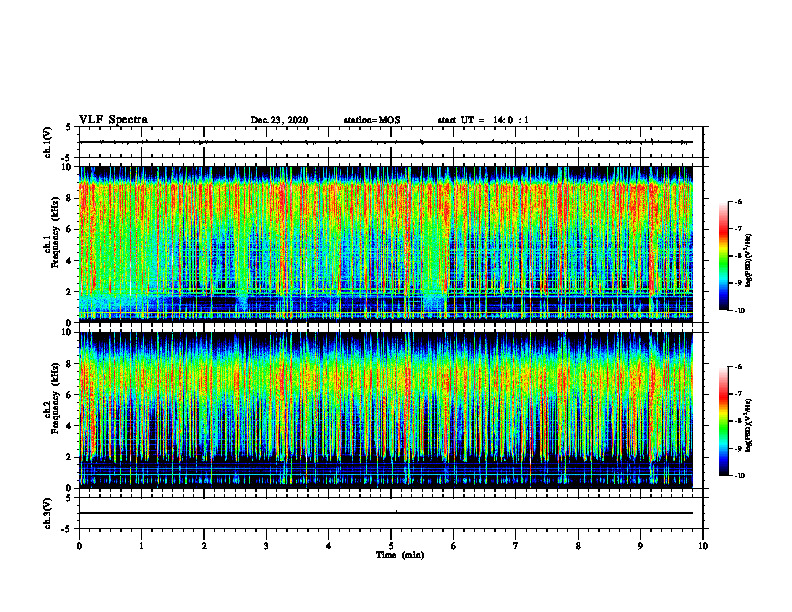Screen dimensions: 792x612
Task: Click the ch.1 color scale "log(PSD)" label
Action: [749, 260]
